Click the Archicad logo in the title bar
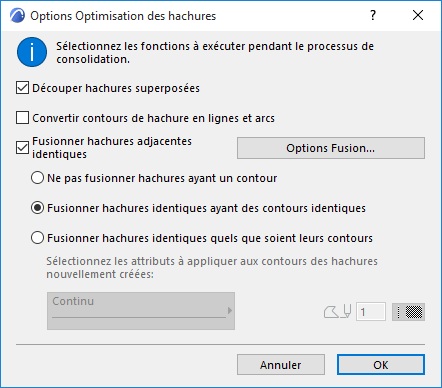Screen dimensions: 442x388 [x=17, y=15]
